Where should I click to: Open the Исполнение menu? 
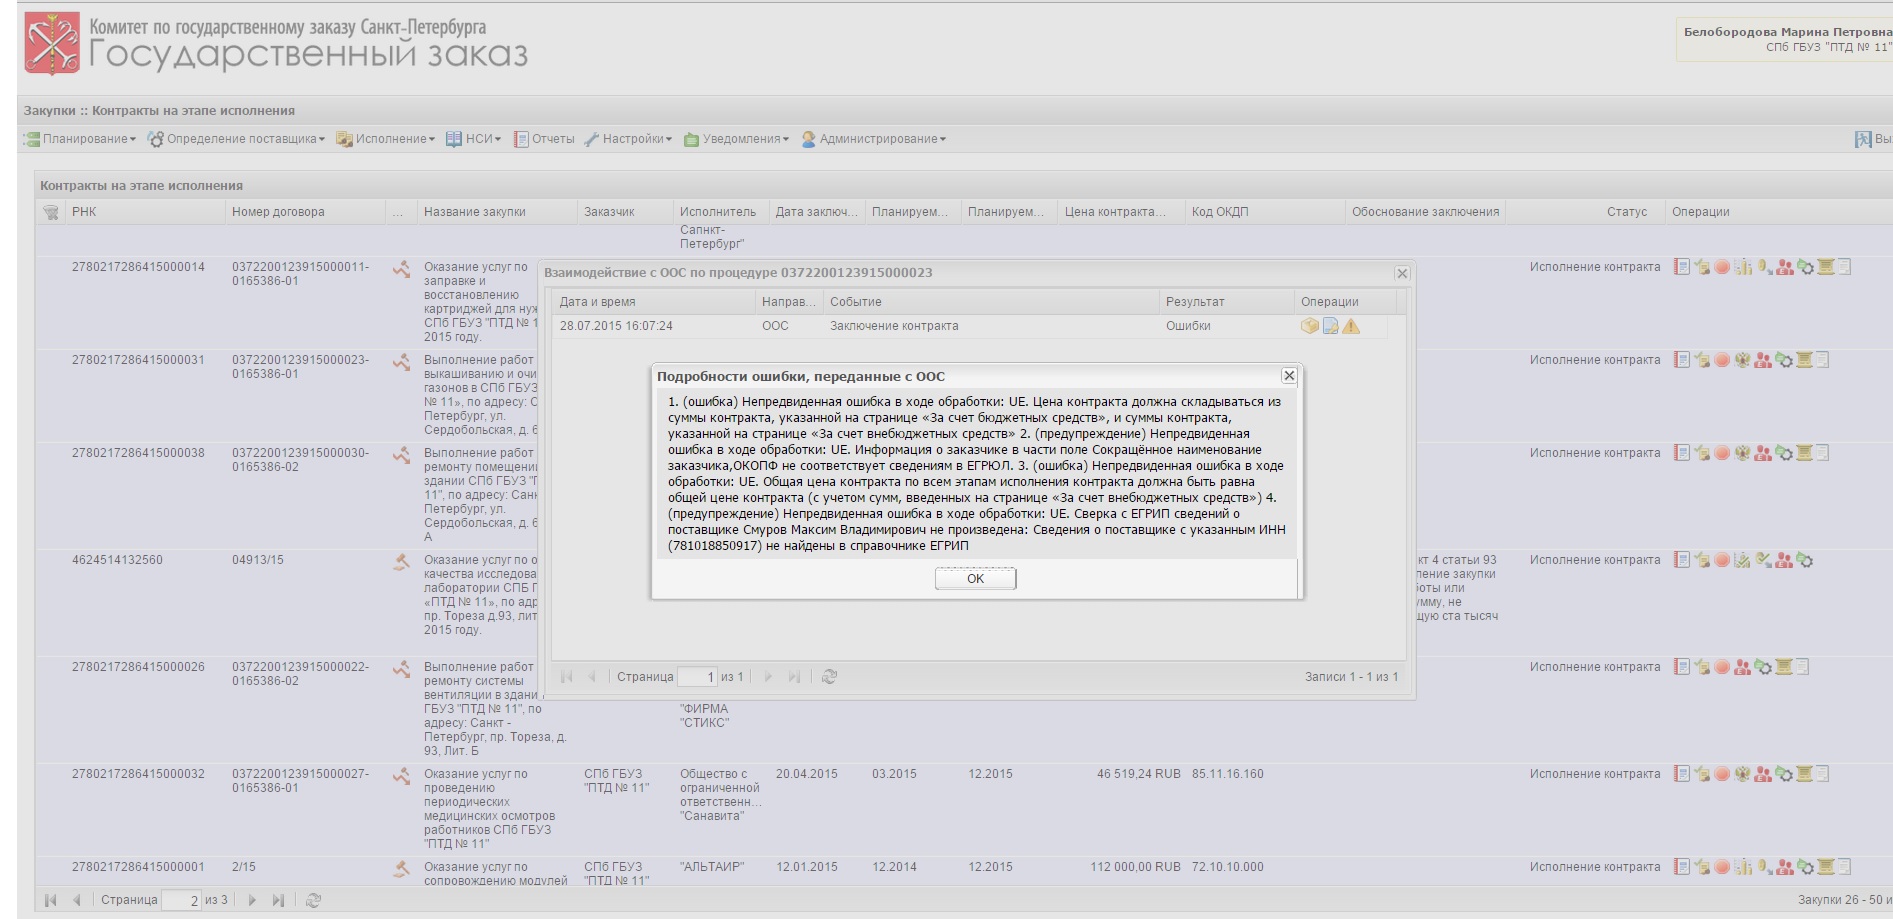click(x=385, y=139)
